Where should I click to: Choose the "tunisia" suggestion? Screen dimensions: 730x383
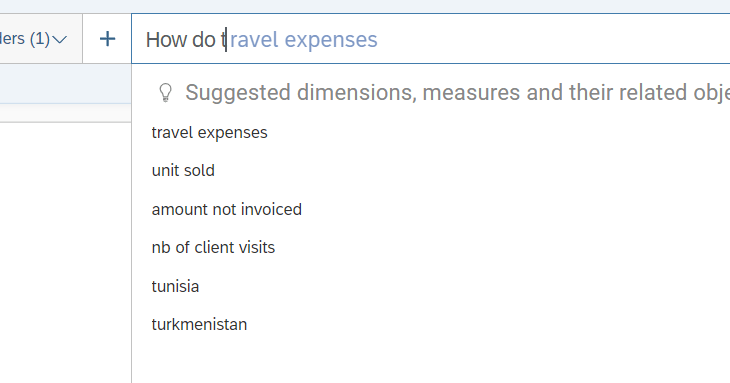tap(175, 286)
